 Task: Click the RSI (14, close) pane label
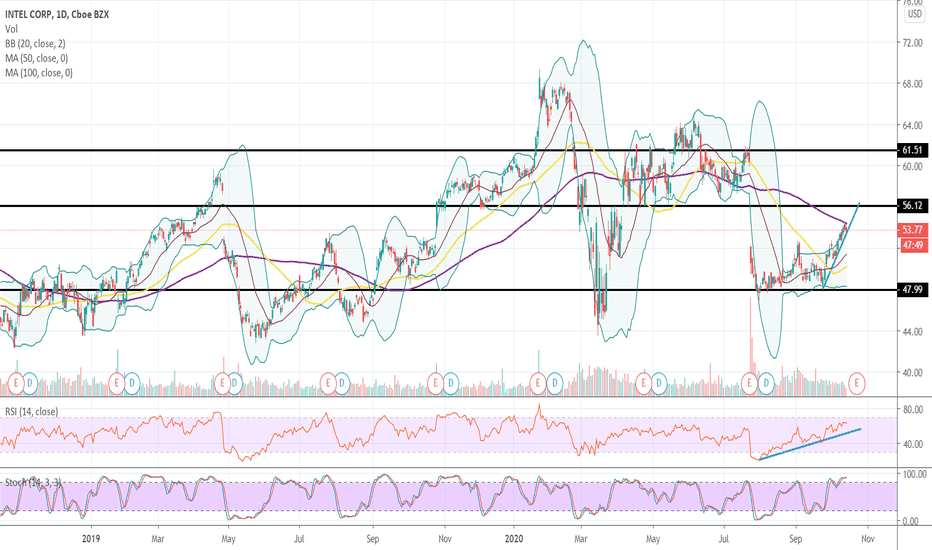[32, 411]
